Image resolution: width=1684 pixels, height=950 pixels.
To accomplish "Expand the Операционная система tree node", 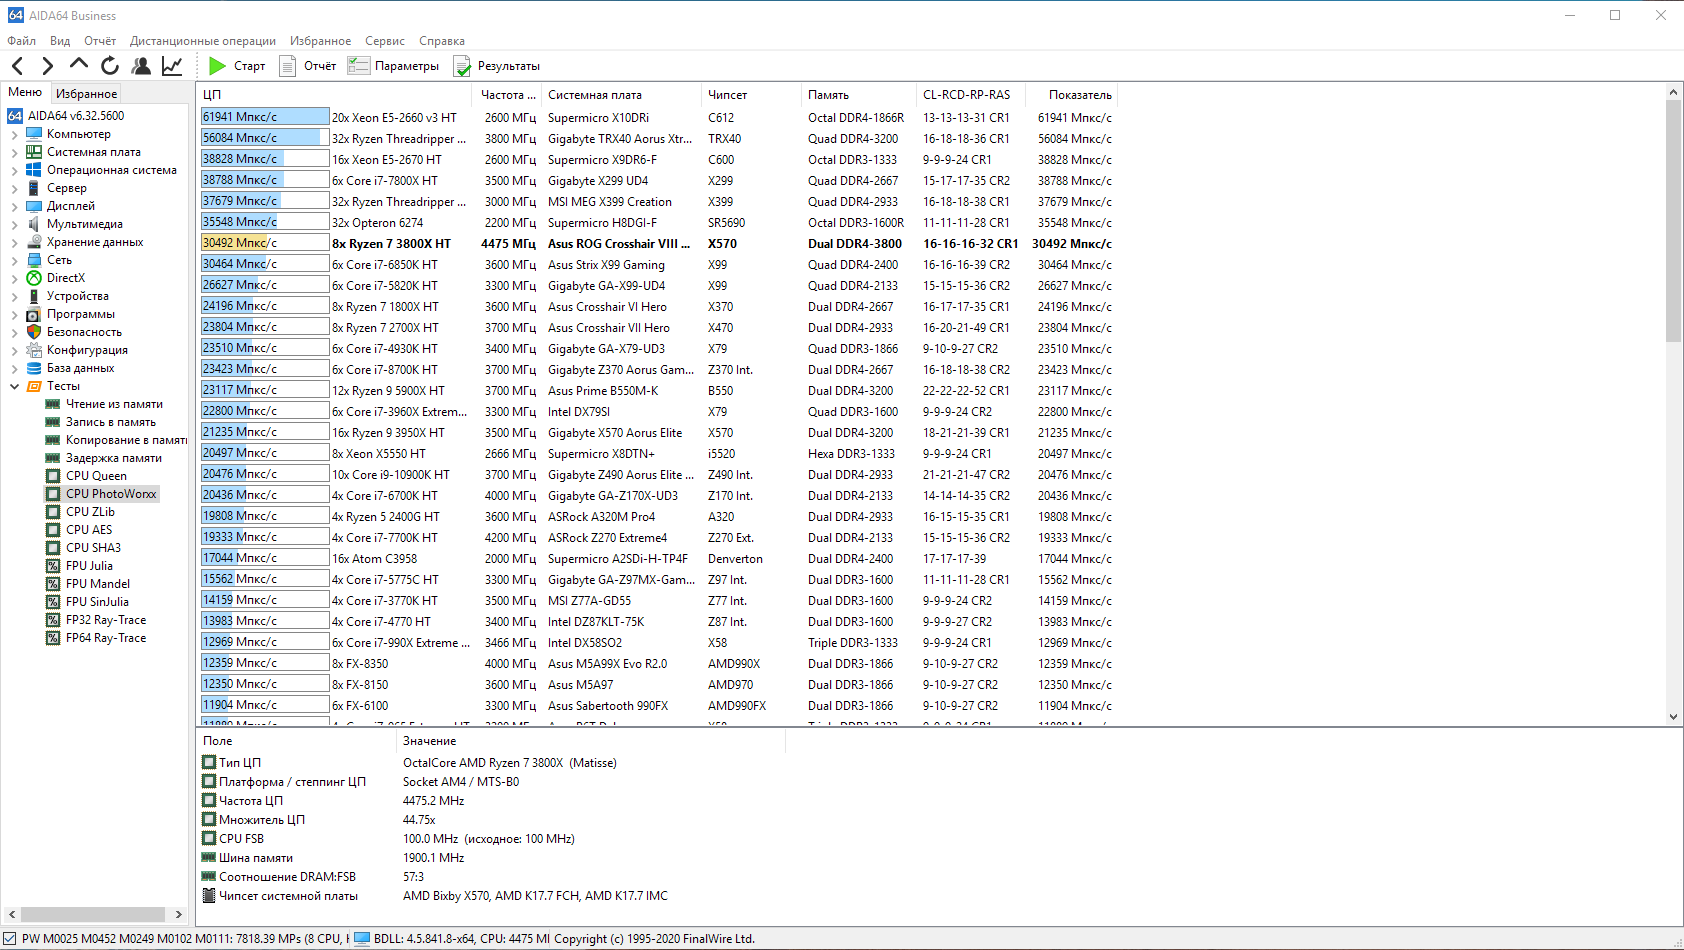I will click(x=14, y=170).
